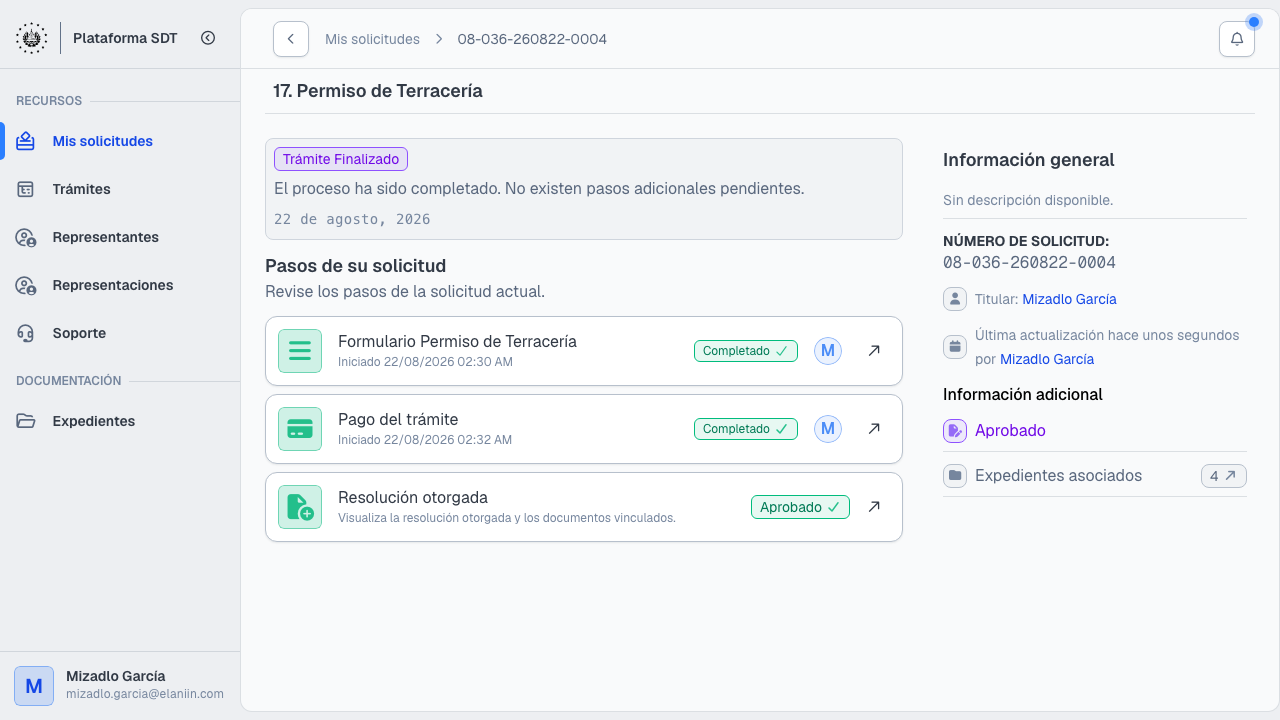
Task: Select request number 08-036-260822-0004 in Información general
Action: [1029, 263]
